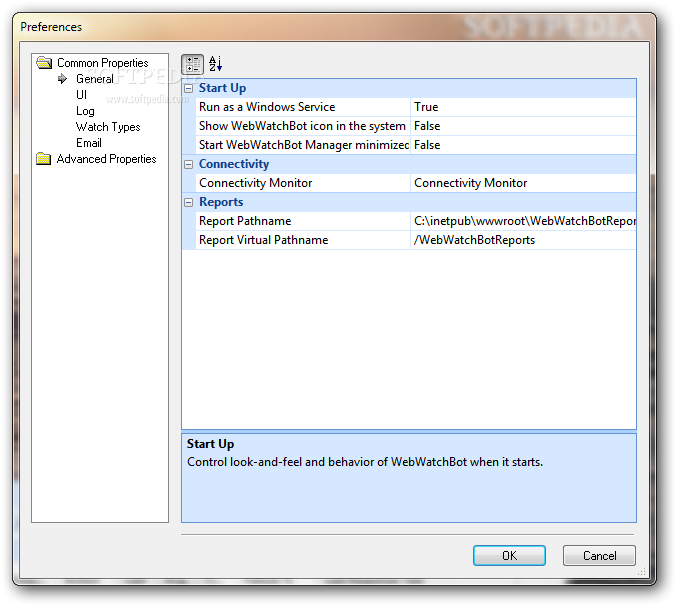
Task: Click the Connectivity Monitor value cell
Action: click(x=523, y=183)
